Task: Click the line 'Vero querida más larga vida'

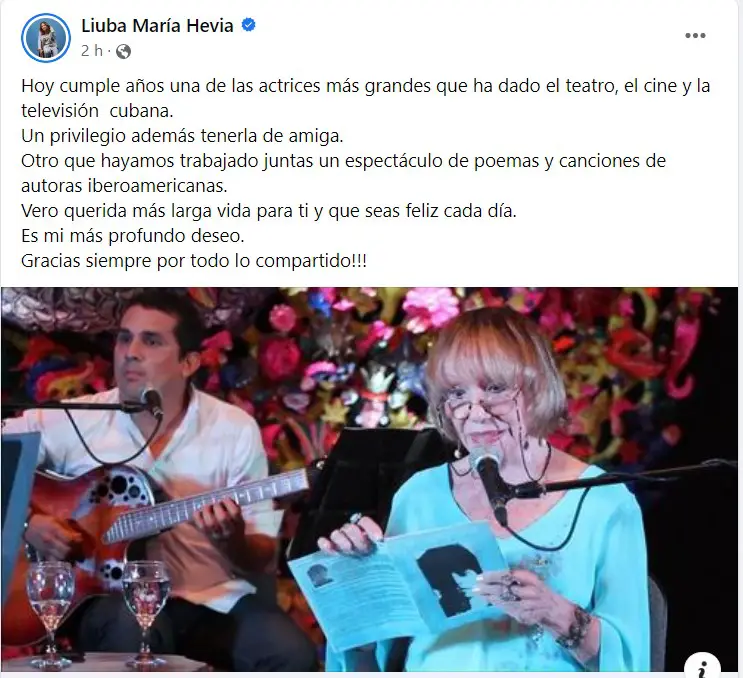Action: [x=269, y=211]
